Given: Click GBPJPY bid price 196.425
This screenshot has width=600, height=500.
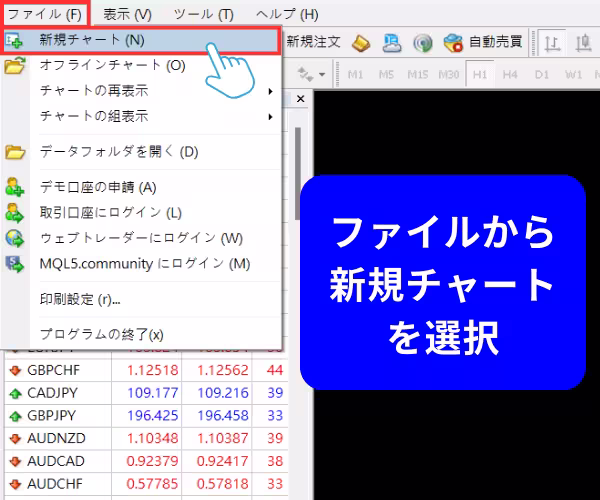Looking at the screenshot, I should coord(152,415).
